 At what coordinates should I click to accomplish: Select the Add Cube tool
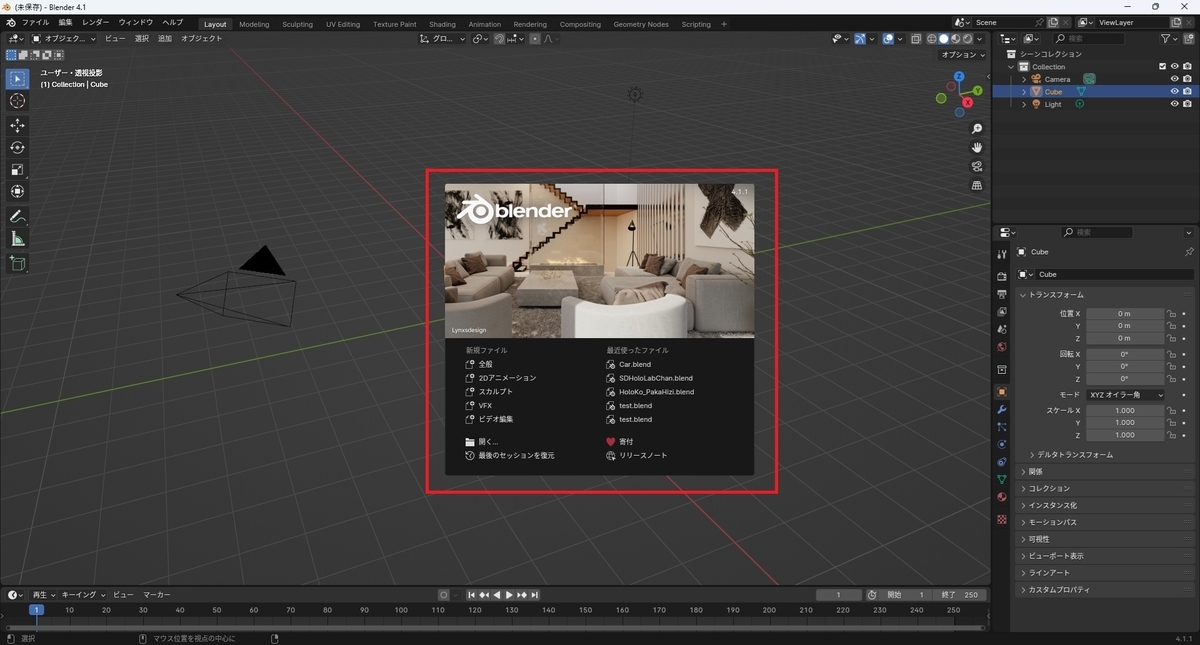pos(18,263)
